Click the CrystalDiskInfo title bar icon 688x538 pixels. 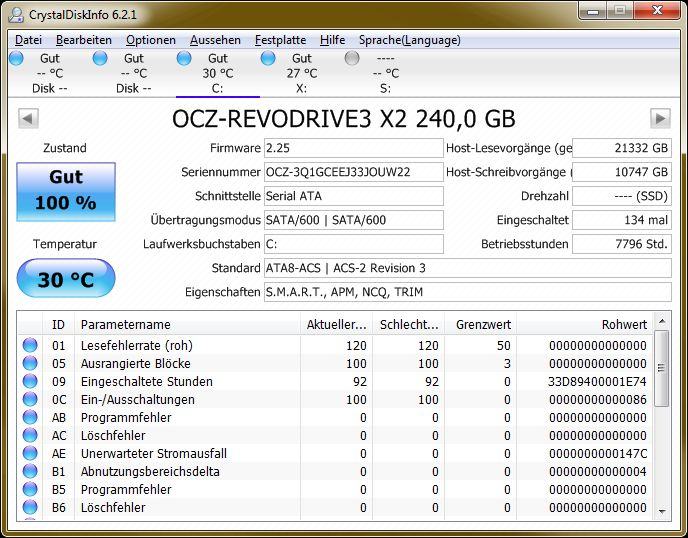point(16,15)
